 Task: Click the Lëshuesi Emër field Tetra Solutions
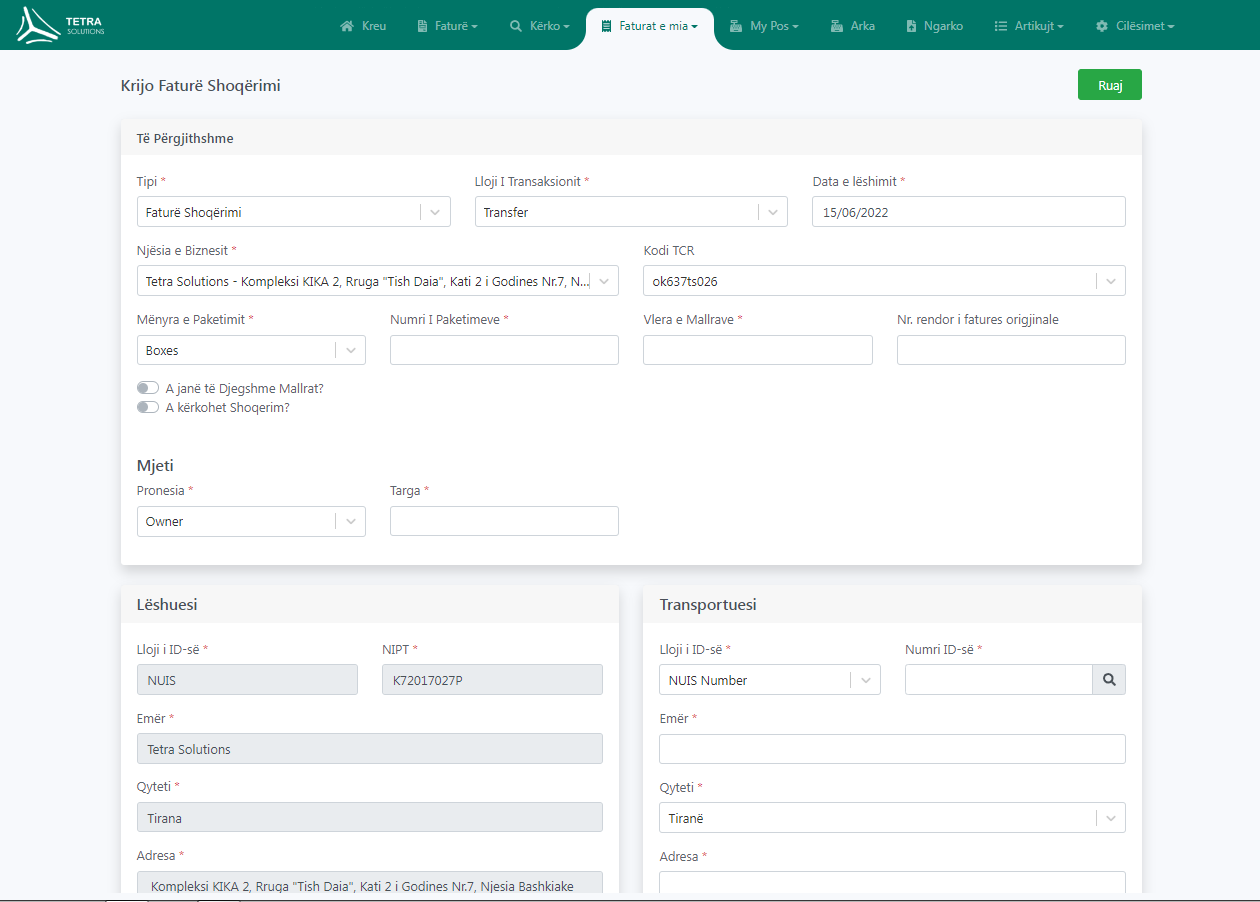click(x=370, y=749)
